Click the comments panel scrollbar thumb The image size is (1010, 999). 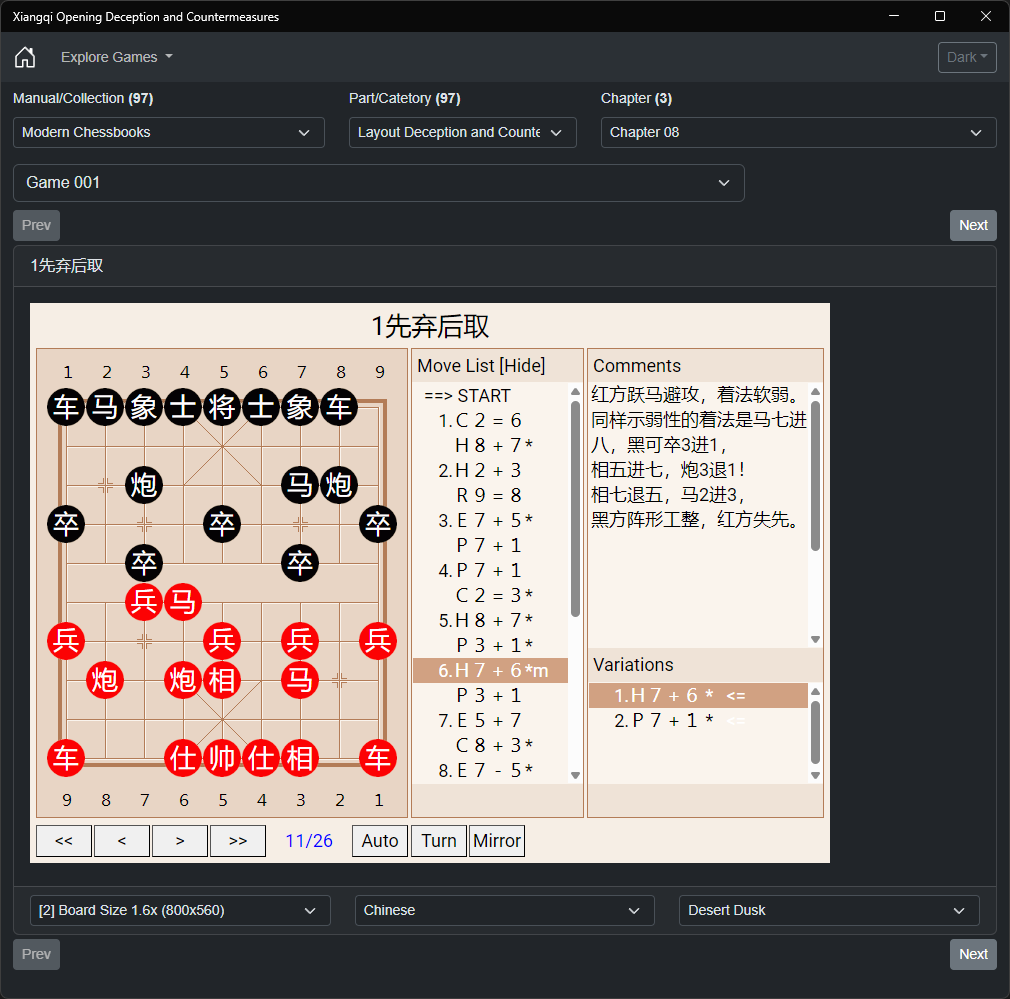(815, 475)
